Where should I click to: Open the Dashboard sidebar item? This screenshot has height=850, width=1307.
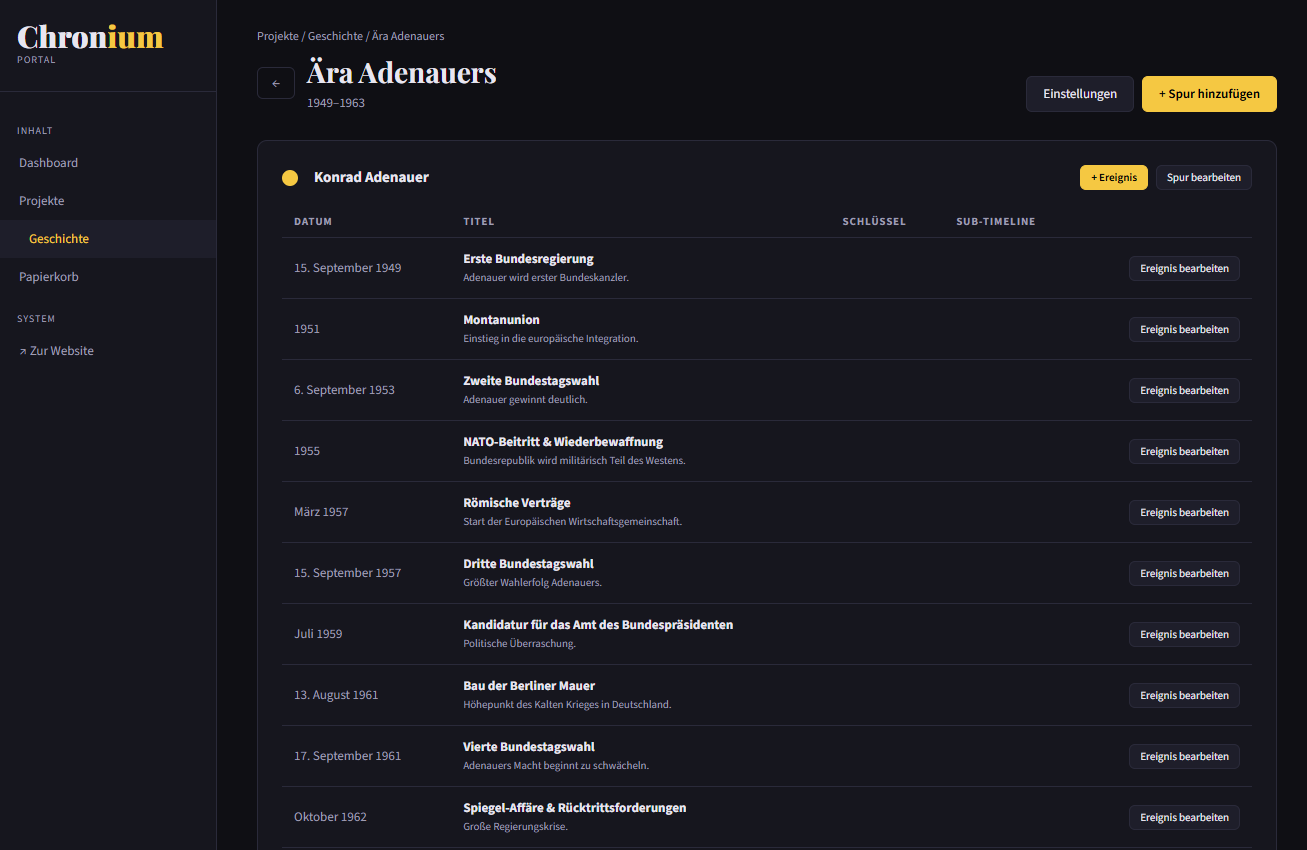click(48, 163)
